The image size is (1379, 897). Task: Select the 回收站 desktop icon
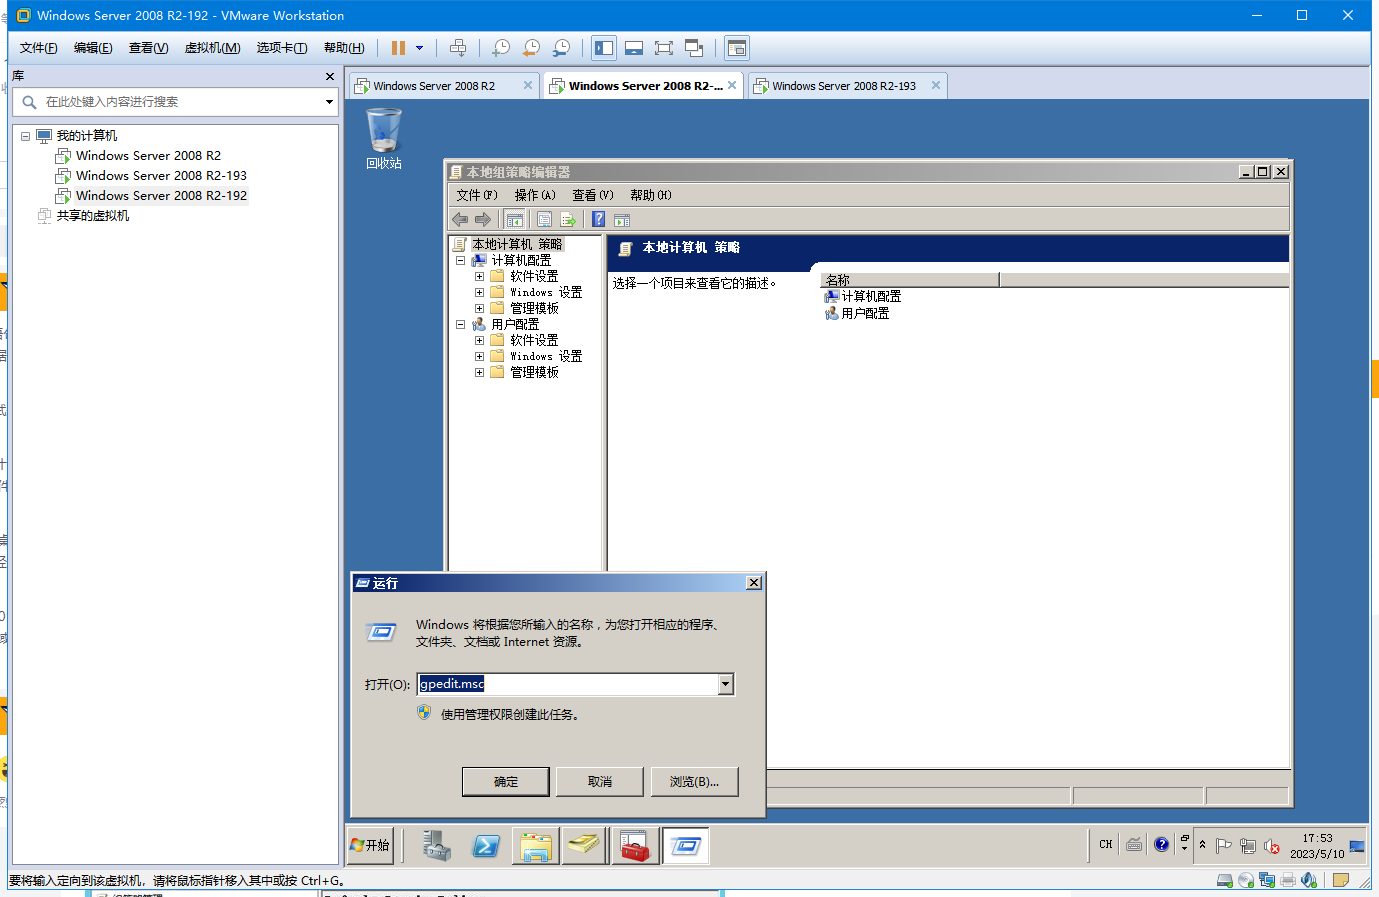[384, 138]
